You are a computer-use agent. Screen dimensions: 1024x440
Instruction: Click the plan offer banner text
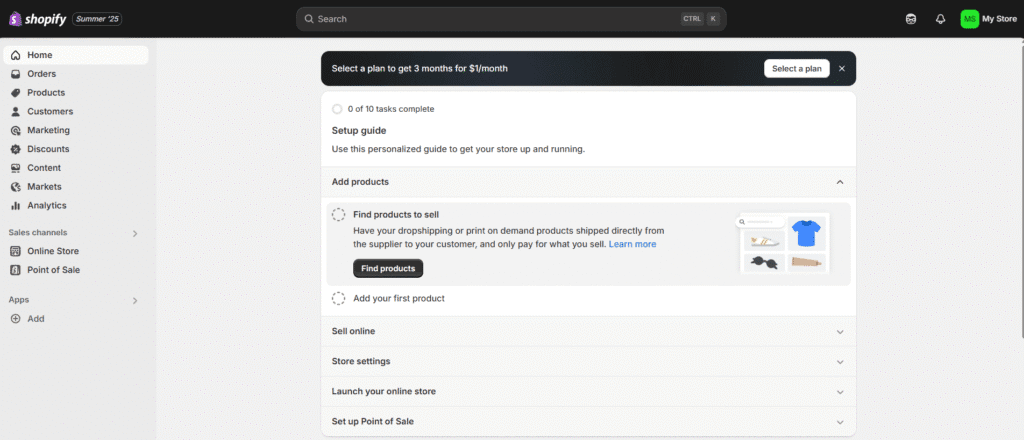[x=419, y=69]
